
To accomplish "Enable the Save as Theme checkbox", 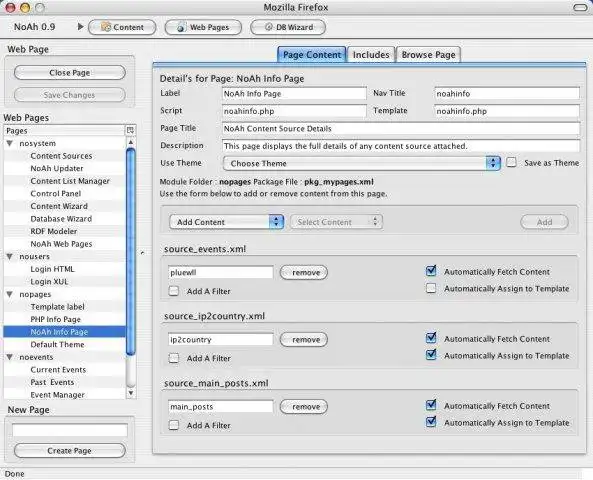I will tap(511, 163).
